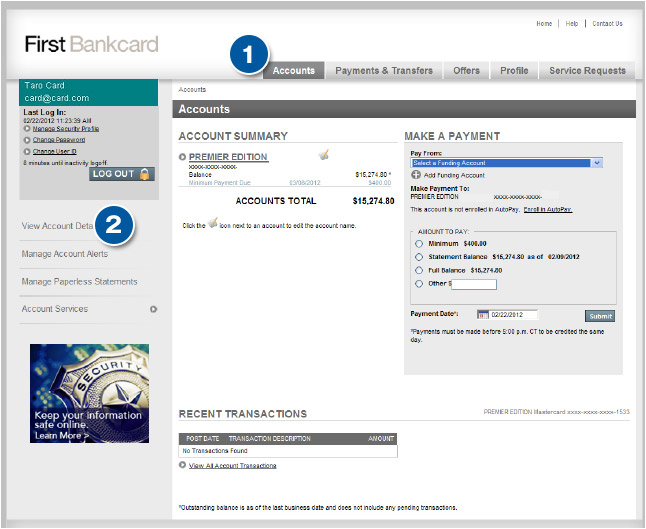
Task: Click the POST DATE column header
Action: (202, 439)
